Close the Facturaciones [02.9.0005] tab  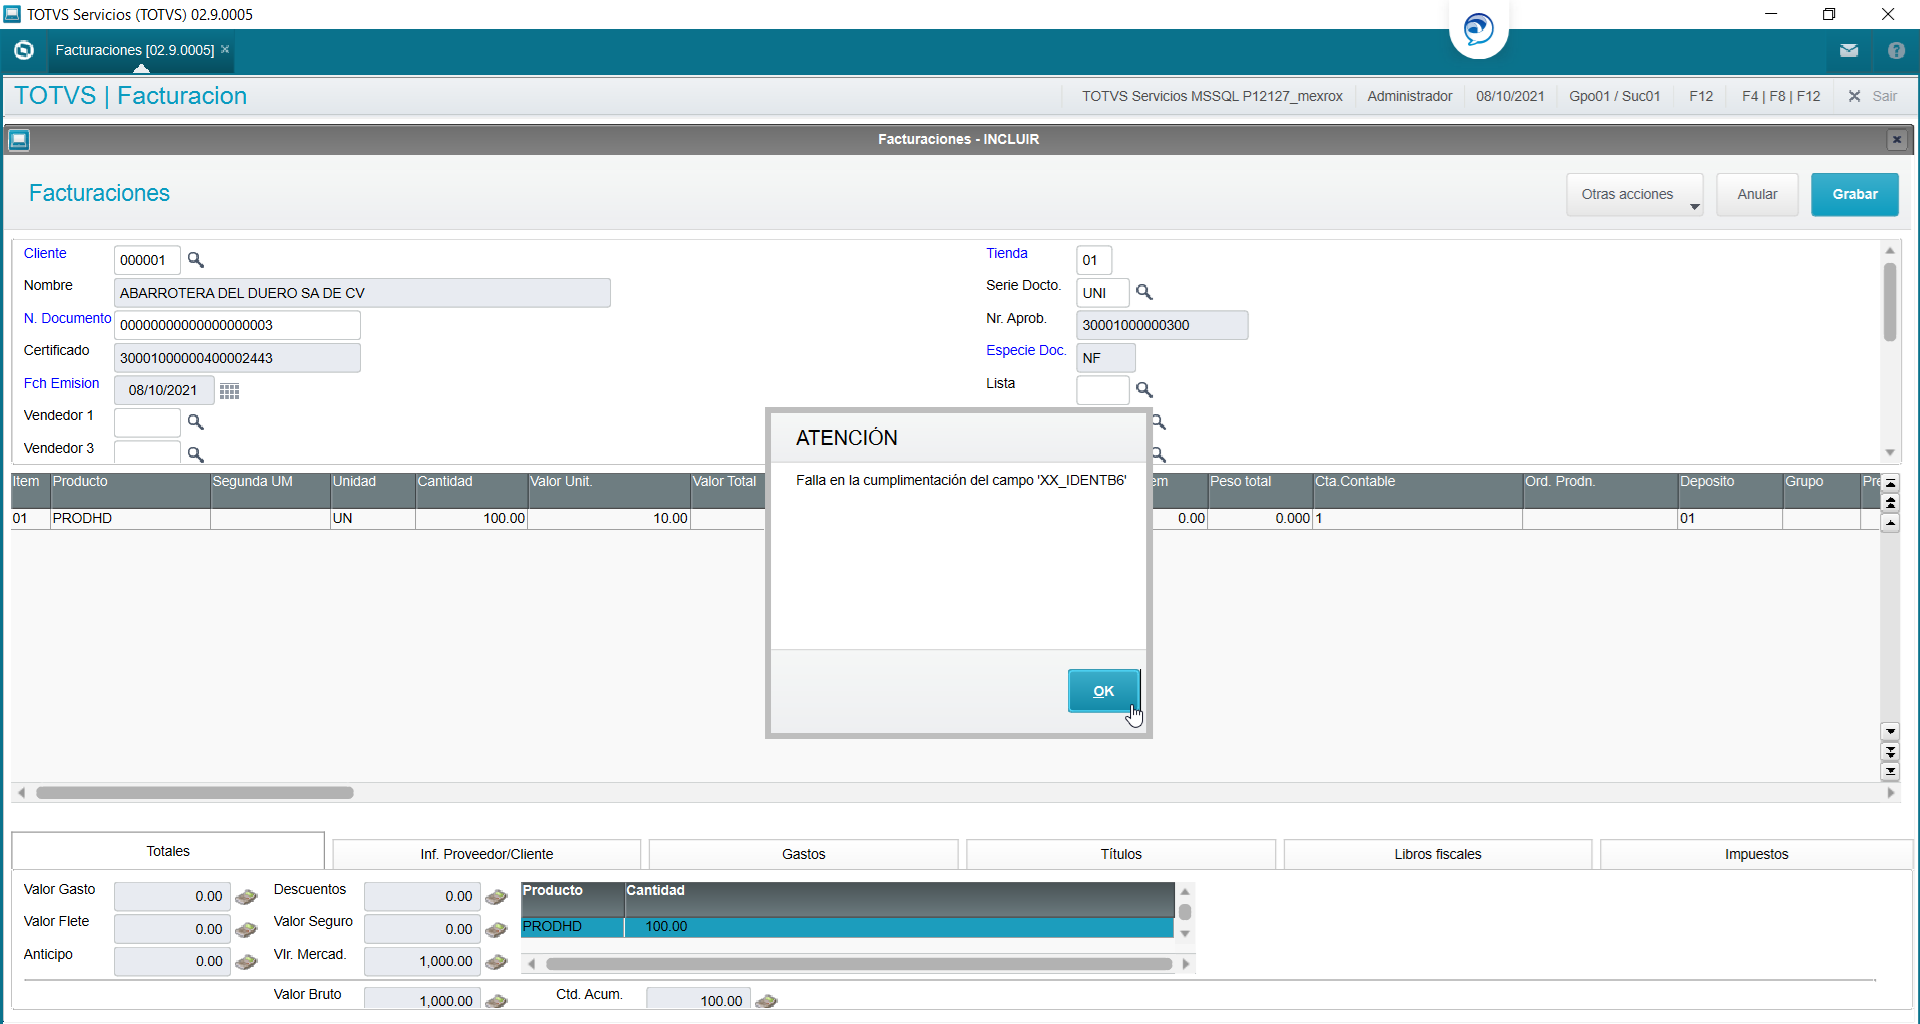click(x=225, y=49)
